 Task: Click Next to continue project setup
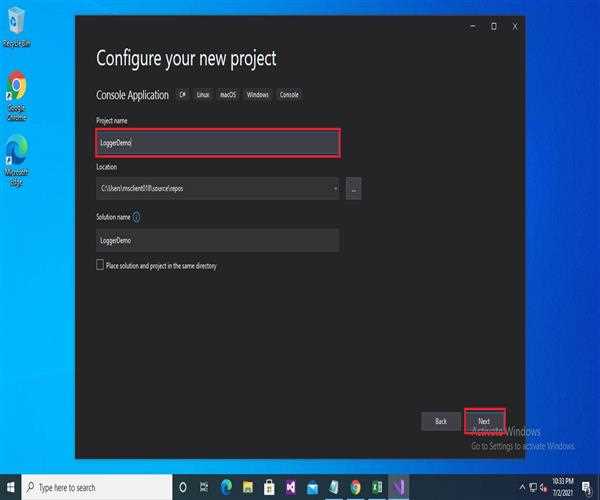[x=484, y=421]
